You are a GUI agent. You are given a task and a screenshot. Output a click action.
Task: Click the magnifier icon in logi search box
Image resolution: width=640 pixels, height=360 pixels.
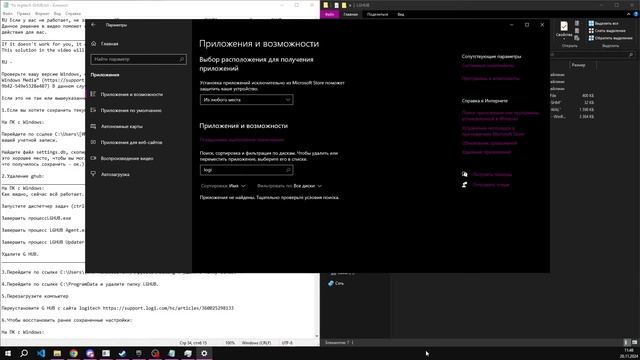[x=288, y=170]
